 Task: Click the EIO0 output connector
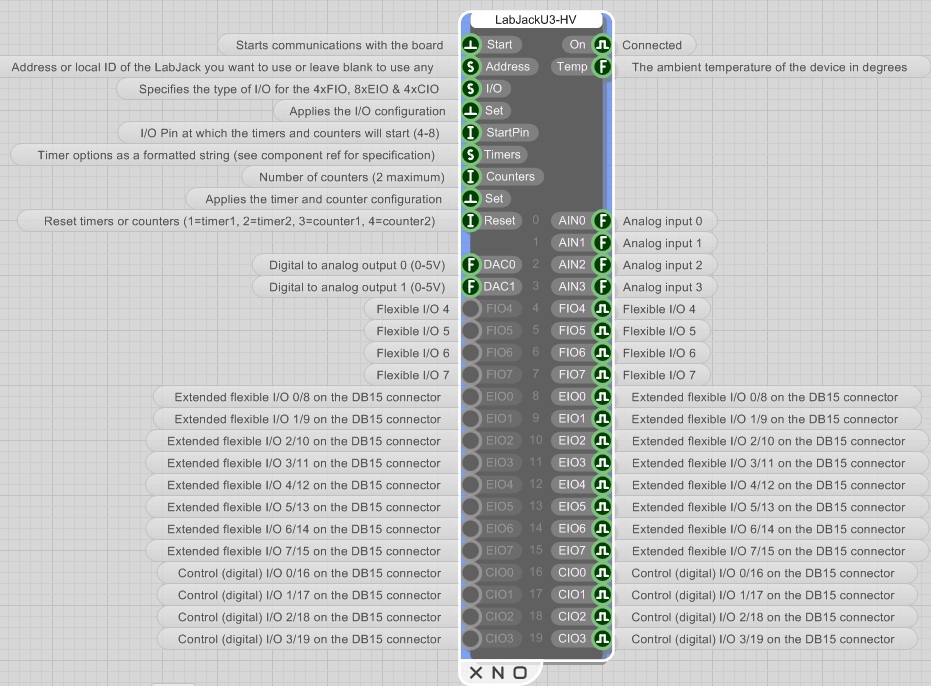pos(603,396)
